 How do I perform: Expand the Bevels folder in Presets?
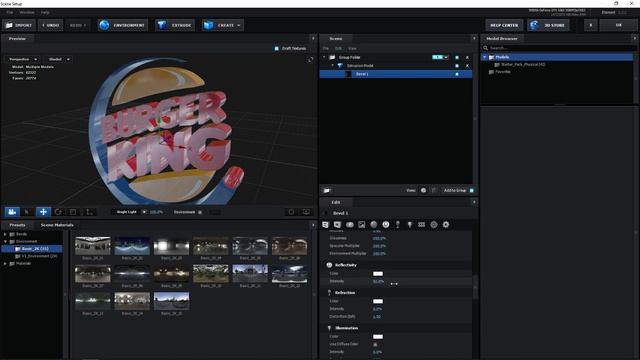click(5, 234)
